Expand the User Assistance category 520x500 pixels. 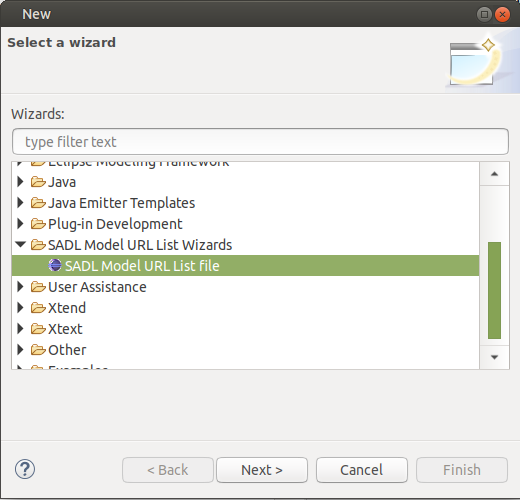tap(20, 287)
